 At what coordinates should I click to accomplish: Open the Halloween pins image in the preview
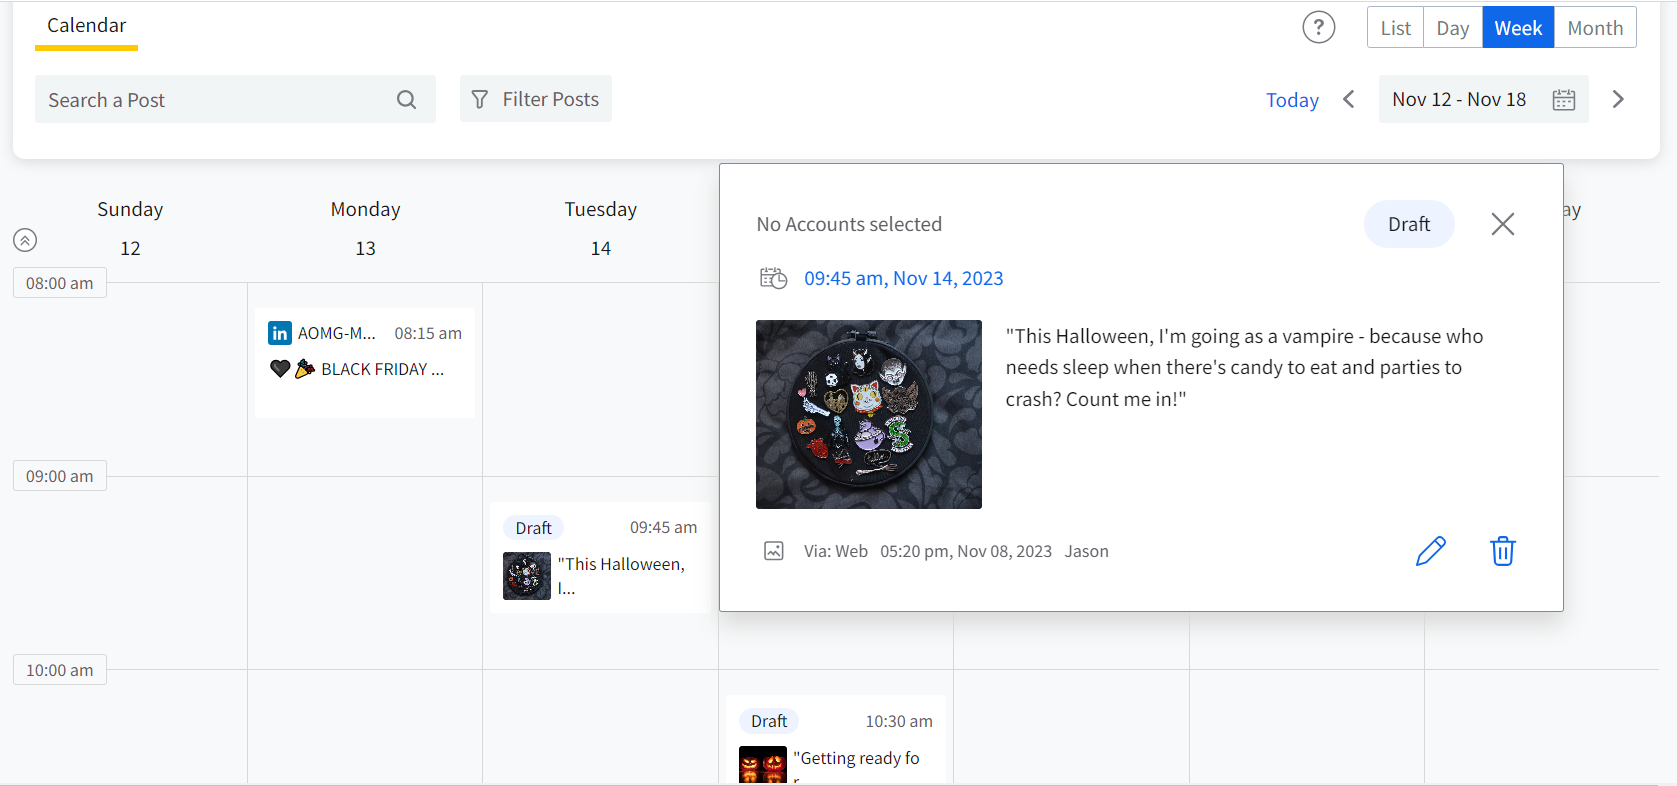click(868, 414)
